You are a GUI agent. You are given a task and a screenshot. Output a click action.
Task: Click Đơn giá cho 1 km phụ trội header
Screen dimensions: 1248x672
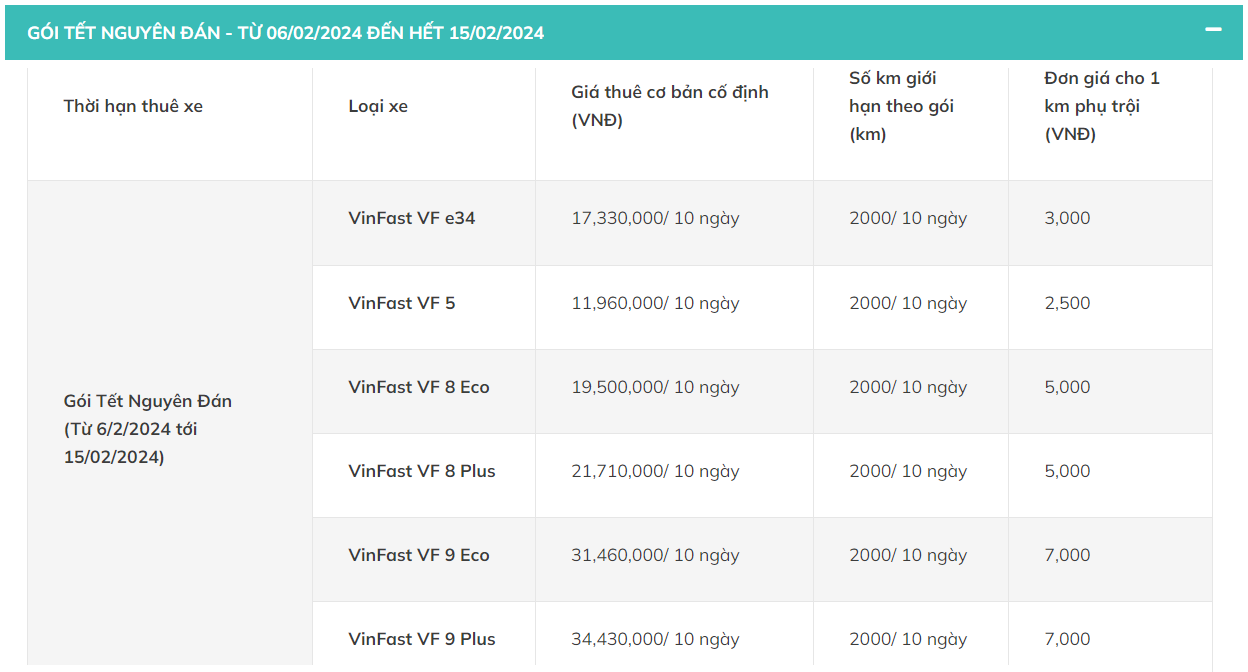pos(1102,106)
